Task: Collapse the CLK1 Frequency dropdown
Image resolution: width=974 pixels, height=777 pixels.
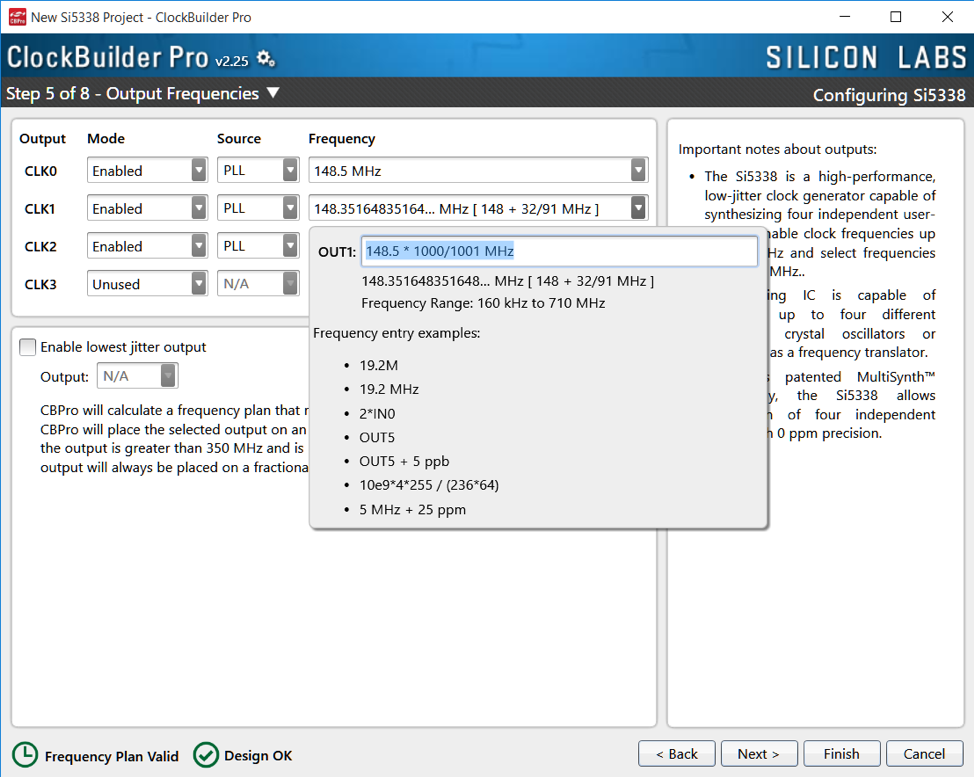Action: (638, 209)
